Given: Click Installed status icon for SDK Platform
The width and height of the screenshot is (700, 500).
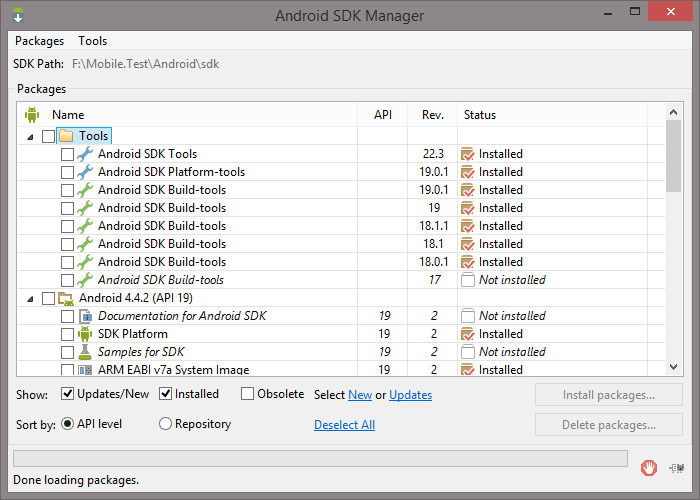Looking at the screenshot, I should [x=467, y=334].
